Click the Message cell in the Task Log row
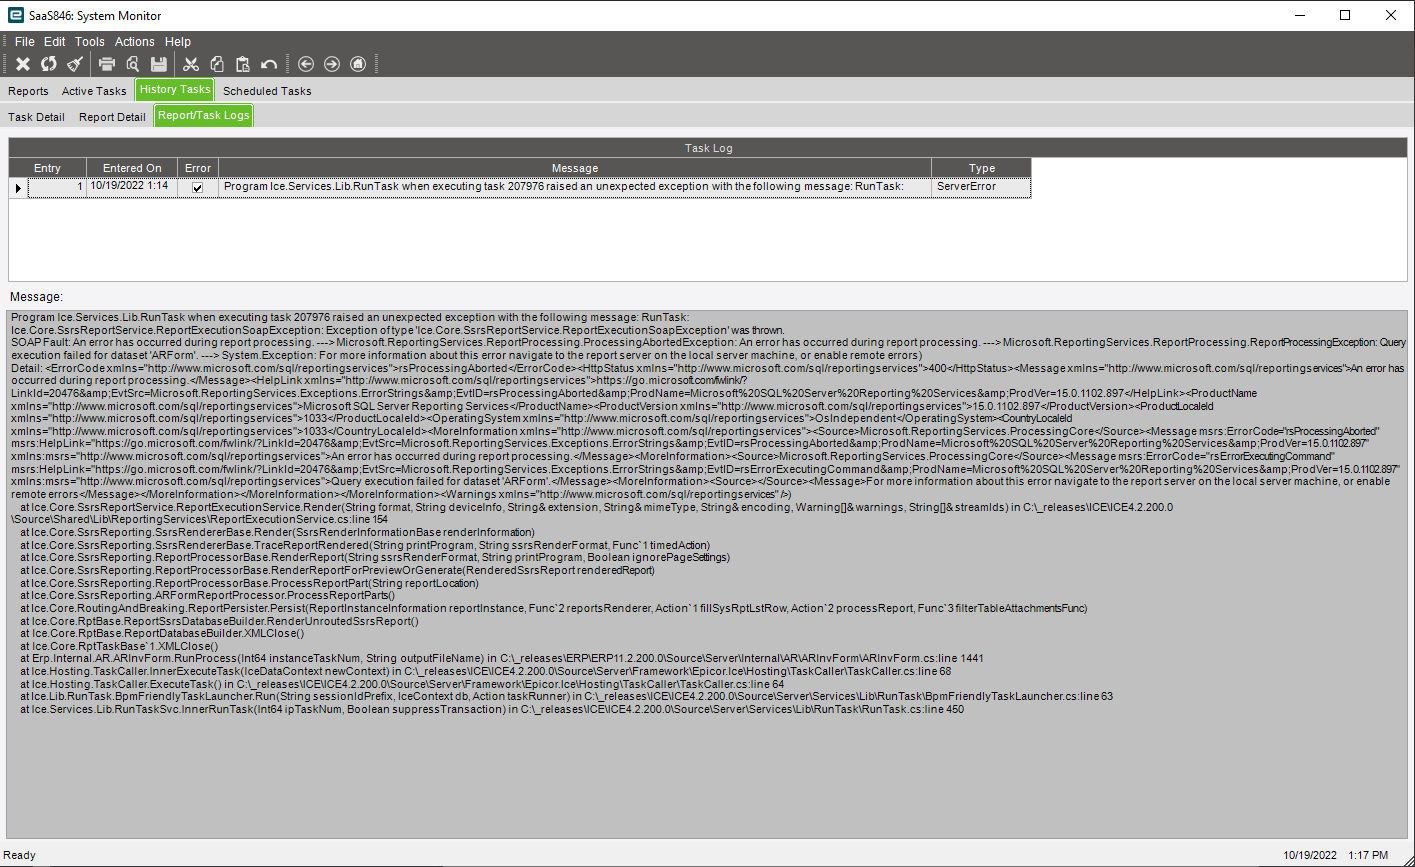1415x867 pixels. (575, 187)
